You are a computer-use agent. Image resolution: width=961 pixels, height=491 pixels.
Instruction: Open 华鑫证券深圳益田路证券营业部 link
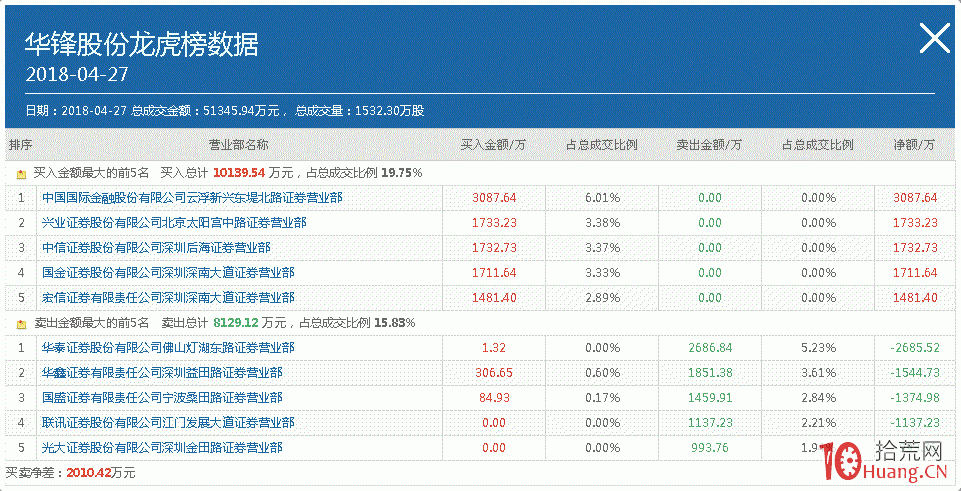[x=162, y=373]
